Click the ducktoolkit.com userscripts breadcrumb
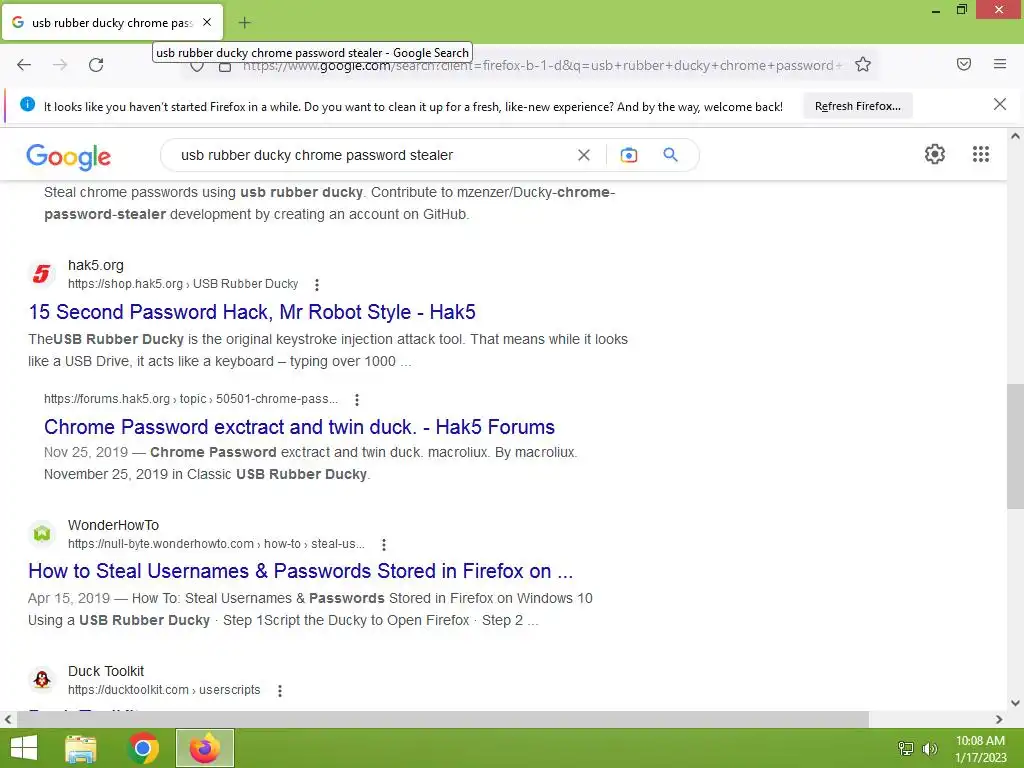1024x768 pixels. tap(164, 690)
